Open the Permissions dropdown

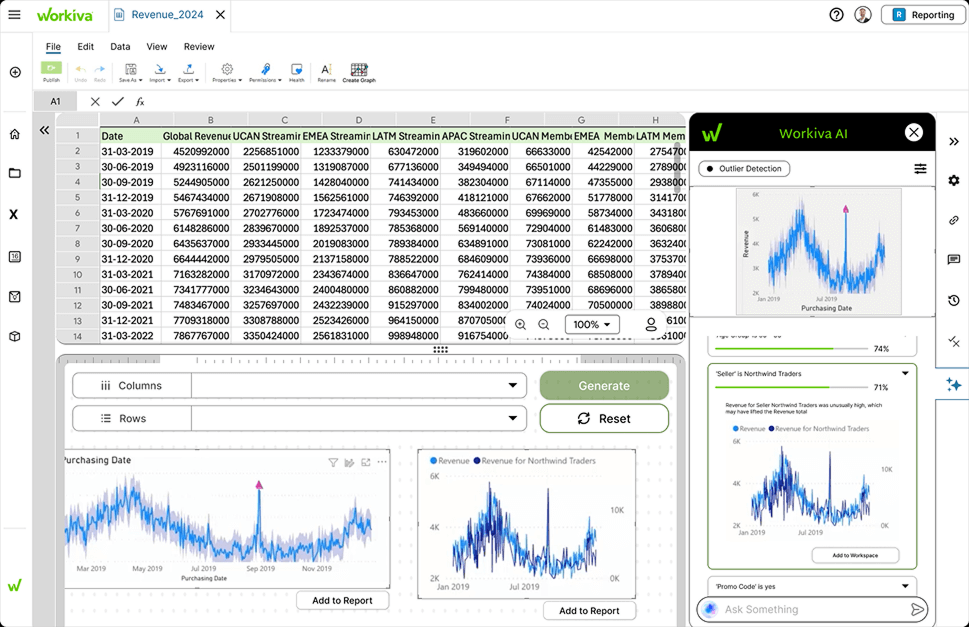coord(265,72)
